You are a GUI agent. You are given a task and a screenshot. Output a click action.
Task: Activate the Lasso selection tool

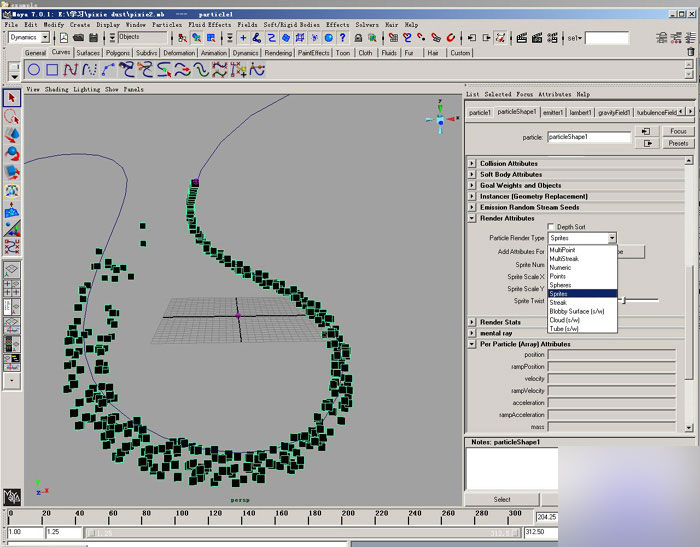click(x=12, y=117)
